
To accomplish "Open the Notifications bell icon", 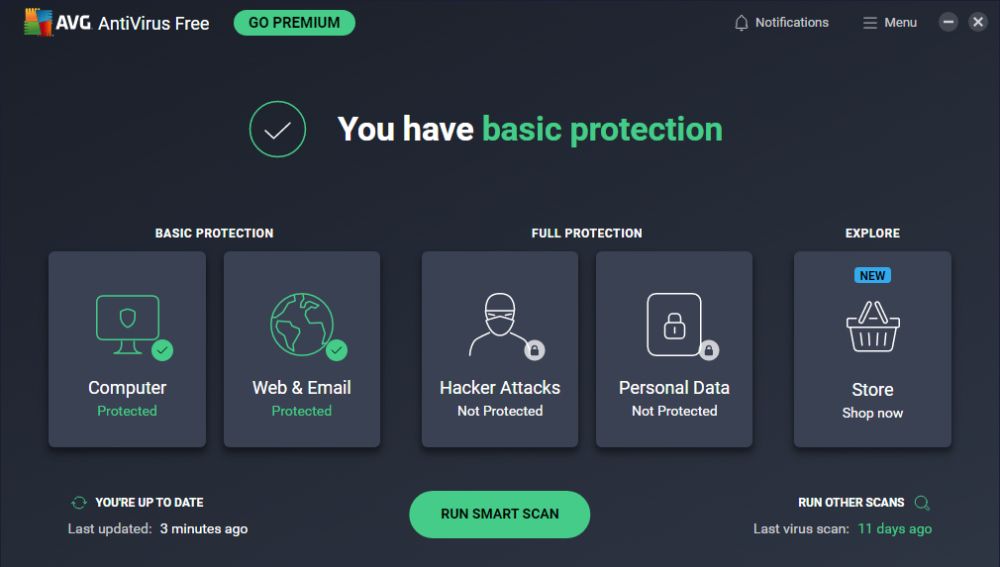I will coord(741,23).
